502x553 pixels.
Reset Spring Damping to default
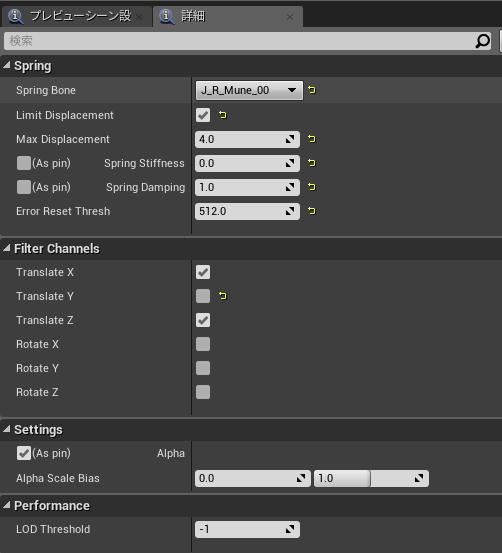(312, 187)
